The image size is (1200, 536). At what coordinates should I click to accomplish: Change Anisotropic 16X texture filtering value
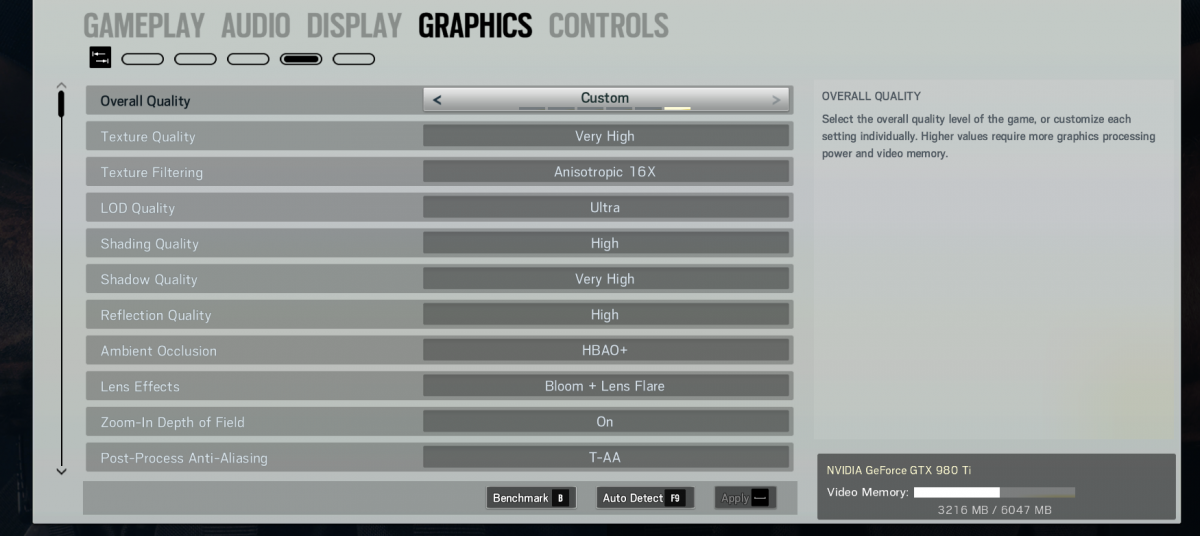tap(605, 172)
